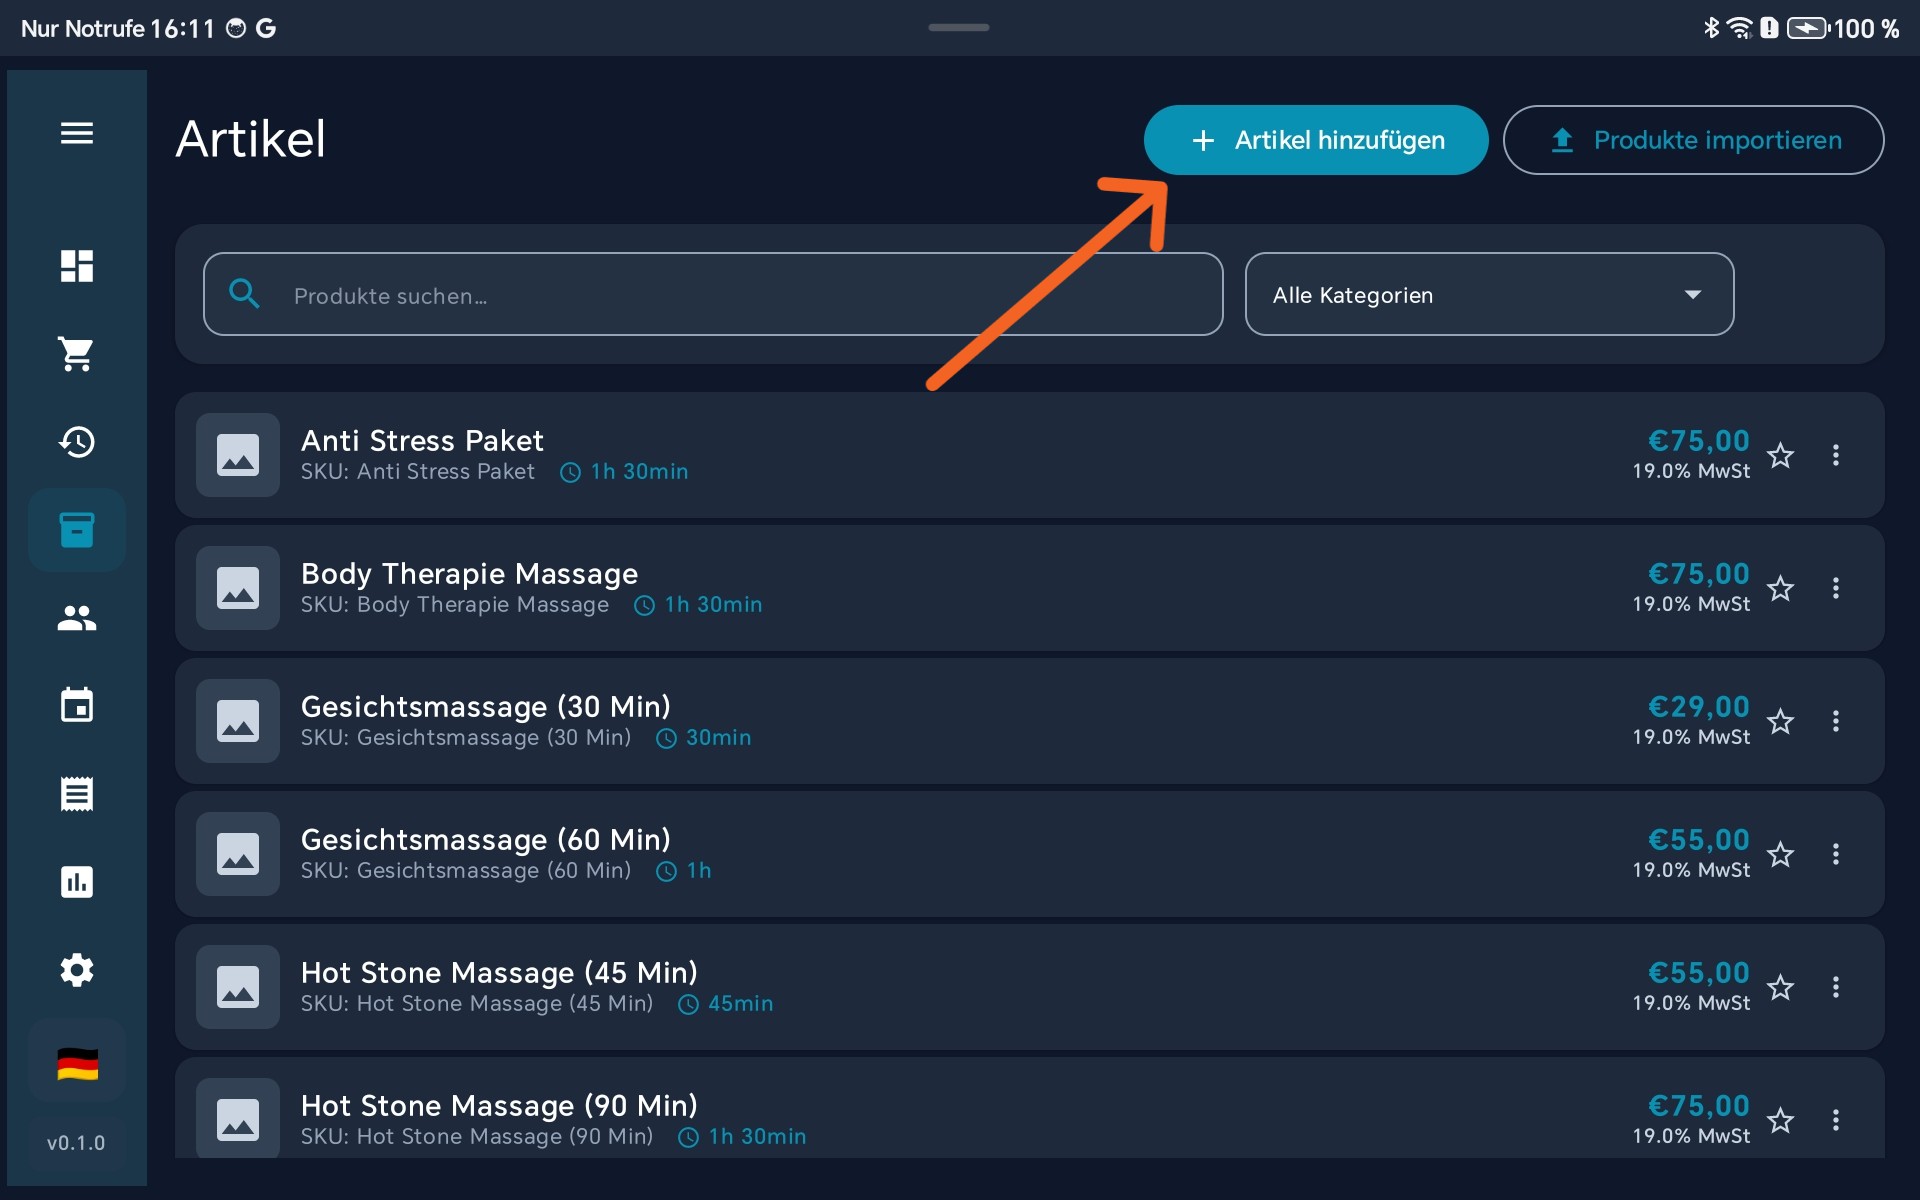This screenshot has width=1920, height=1200.
Task: Toggle favorite star for Anti Stress Paket
Action: 1780,456
